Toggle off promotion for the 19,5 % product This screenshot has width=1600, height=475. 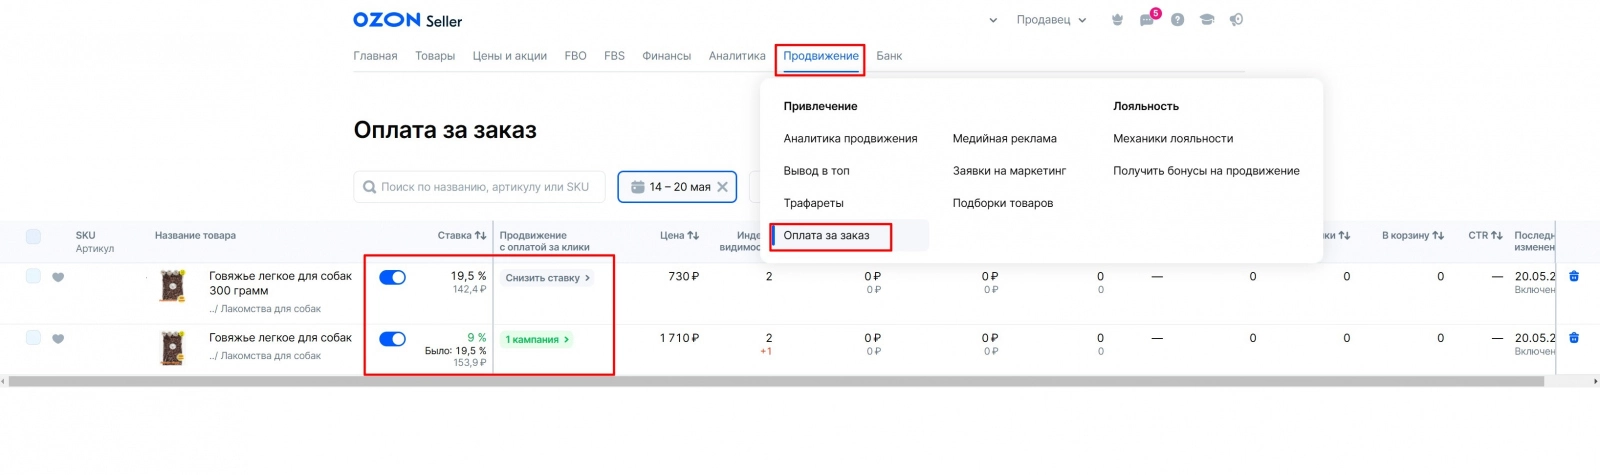click(x=393, y=277)
